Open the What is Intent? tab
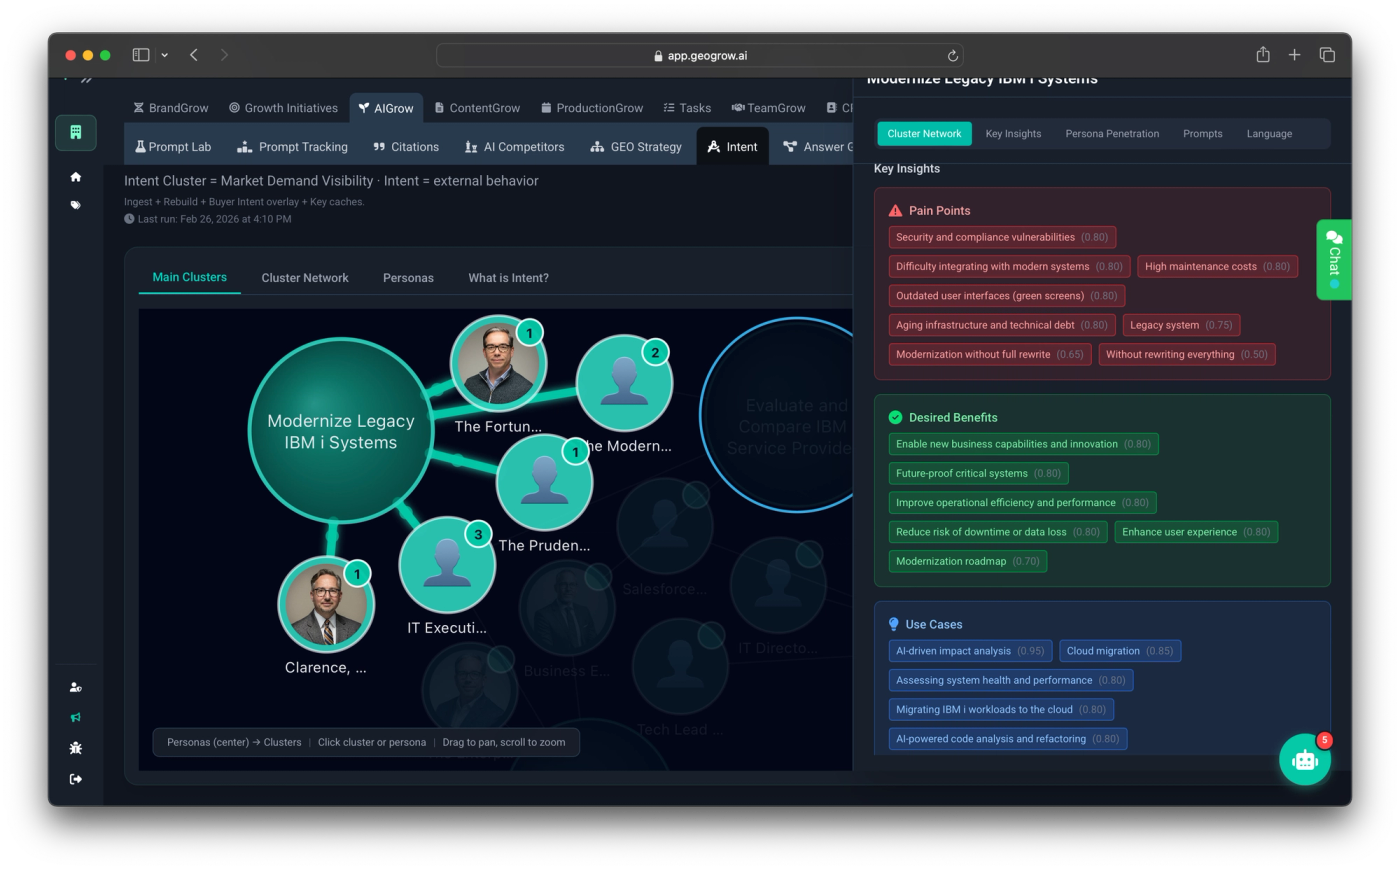 click(x=508, y=278)
